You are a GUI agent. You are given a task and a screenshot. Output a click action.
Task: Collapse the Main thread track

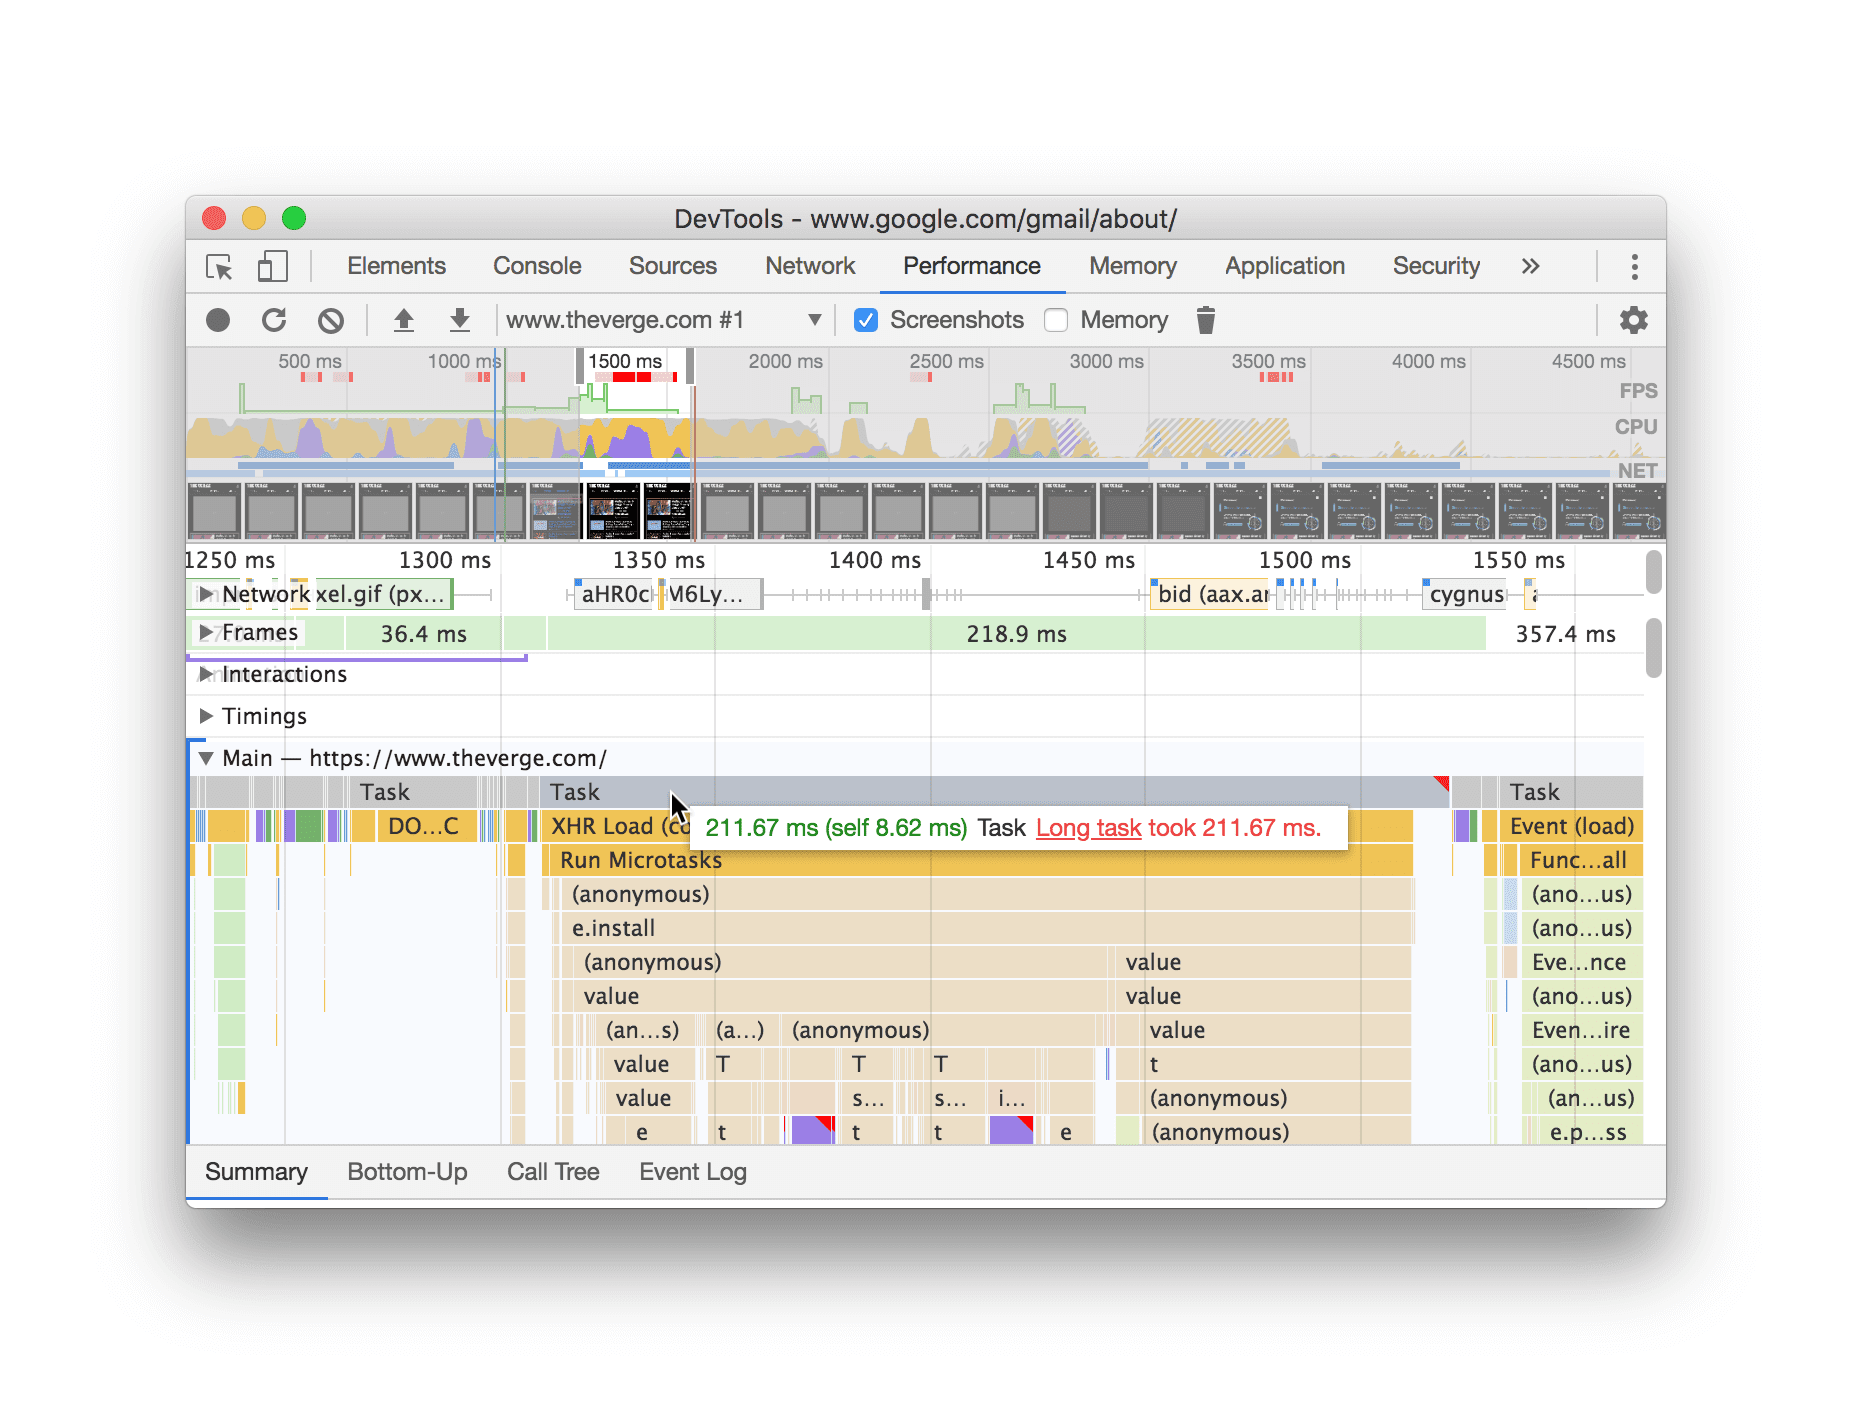pos(206,757)
